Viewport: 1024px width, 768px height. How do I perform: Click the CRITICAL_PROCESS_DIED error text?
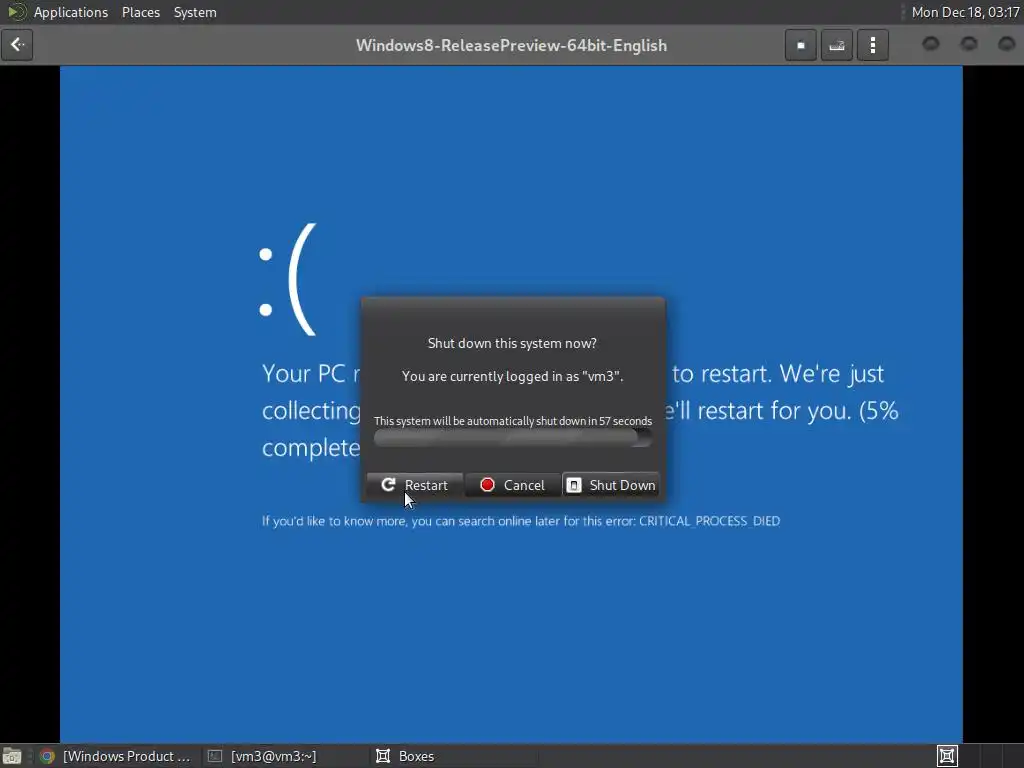coord(709,521)
